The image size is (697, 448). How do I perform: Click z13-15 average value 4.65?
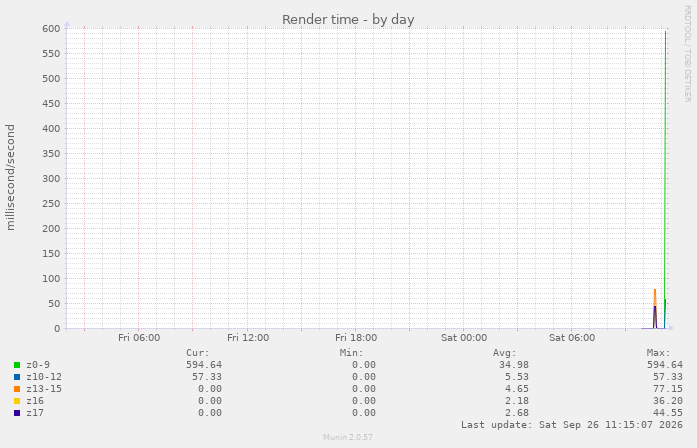517,389
